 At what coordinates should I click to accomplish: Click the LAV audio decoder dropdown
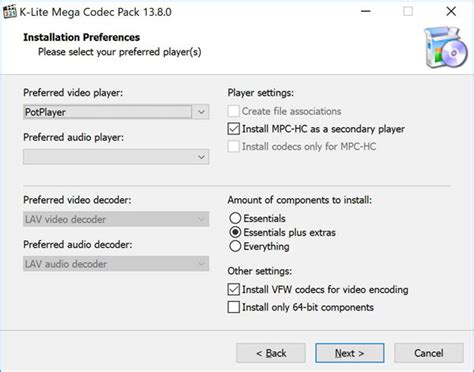click(x=116, y=264)
